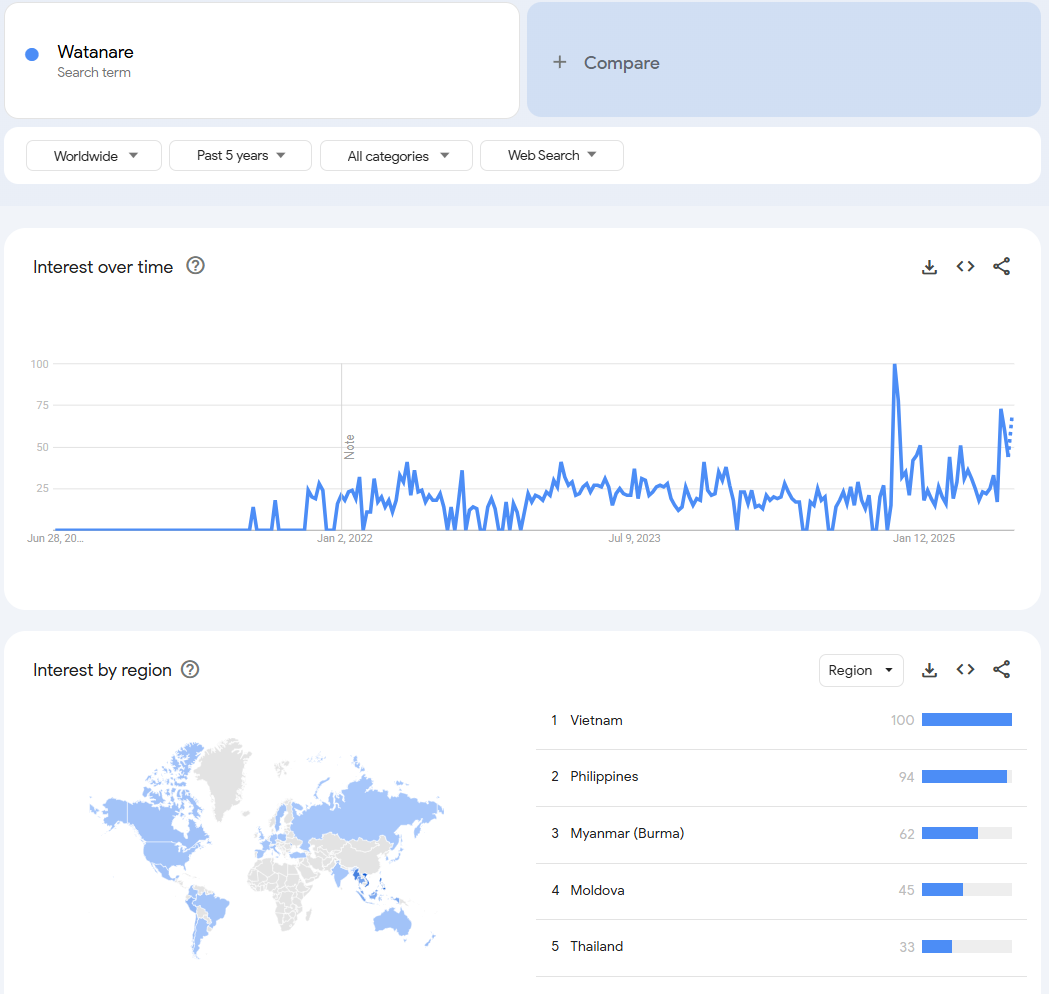The width and height of the screenshot is (1049, 994).
Task: Open the Web Search type dropdown
Action: [552, 155]
